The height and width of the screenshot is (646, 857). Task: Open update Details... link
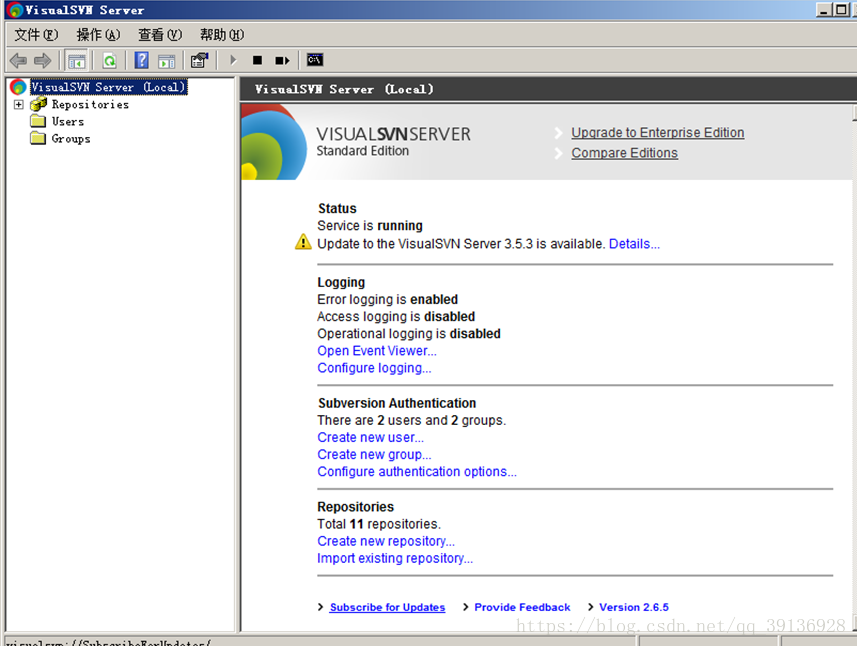[635, 244]
